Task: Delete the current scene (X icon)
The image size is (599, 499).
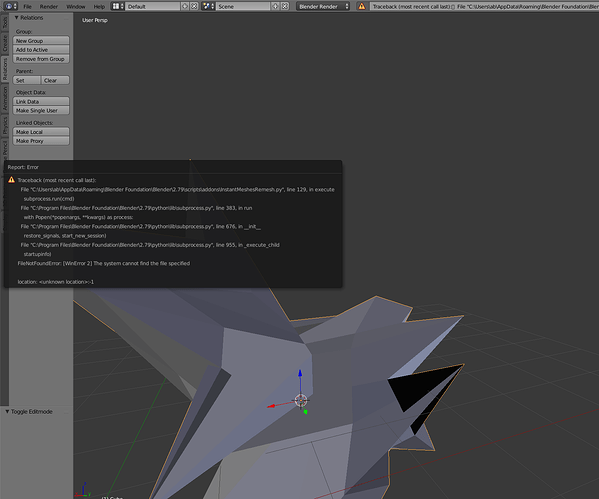Action: (285, 6)
